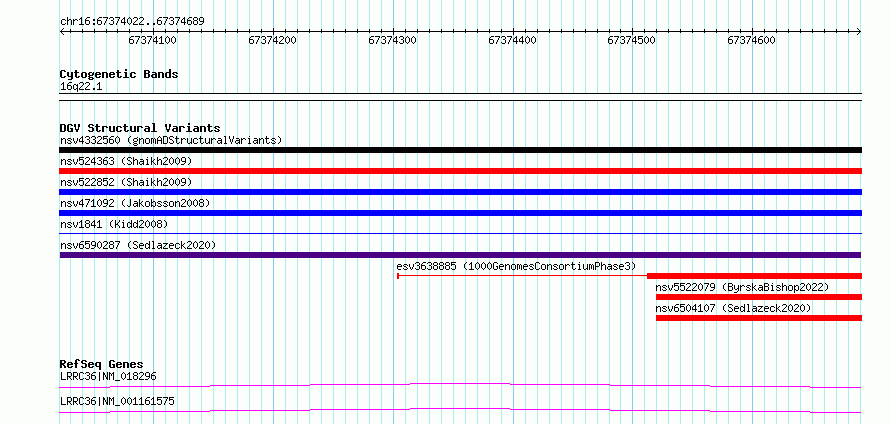Click the nsv6504107 Sedlazeck2020 red bar
The image size is (890, 424).
click(759, 318)
